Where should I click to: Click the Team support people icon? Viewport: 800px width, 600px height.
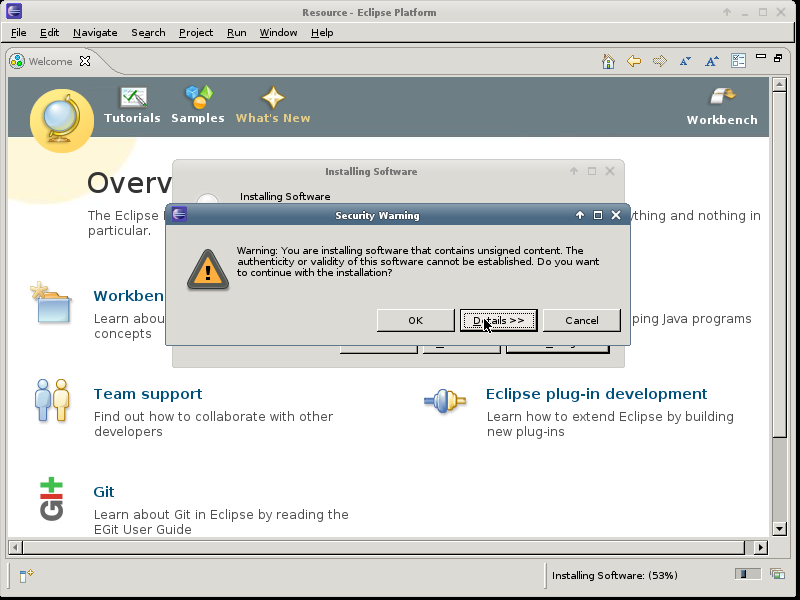(52, 401)
